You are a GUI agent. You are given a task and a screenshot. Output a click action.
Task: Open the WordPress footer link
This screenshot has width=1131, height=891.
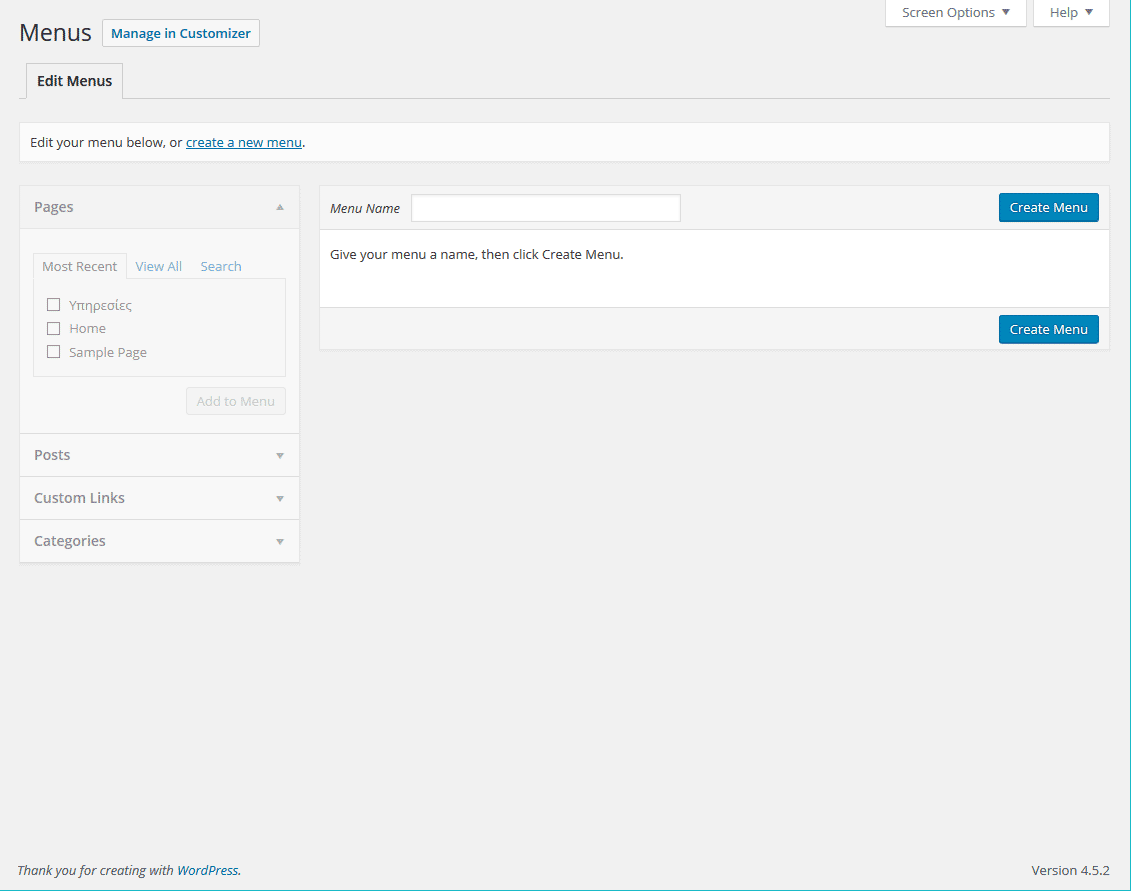208,870
